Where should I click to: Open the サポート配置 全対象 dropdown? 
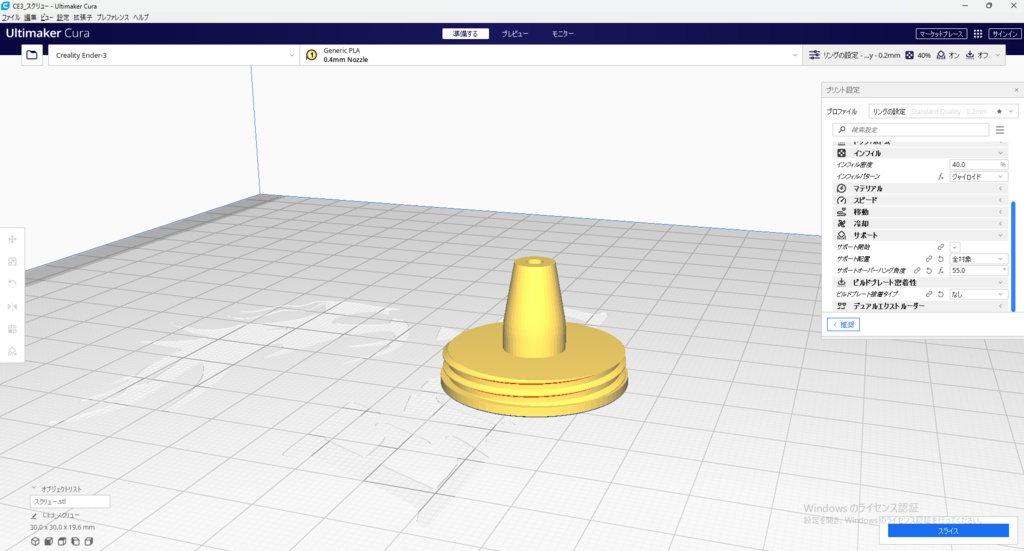(x=978, y=259)
